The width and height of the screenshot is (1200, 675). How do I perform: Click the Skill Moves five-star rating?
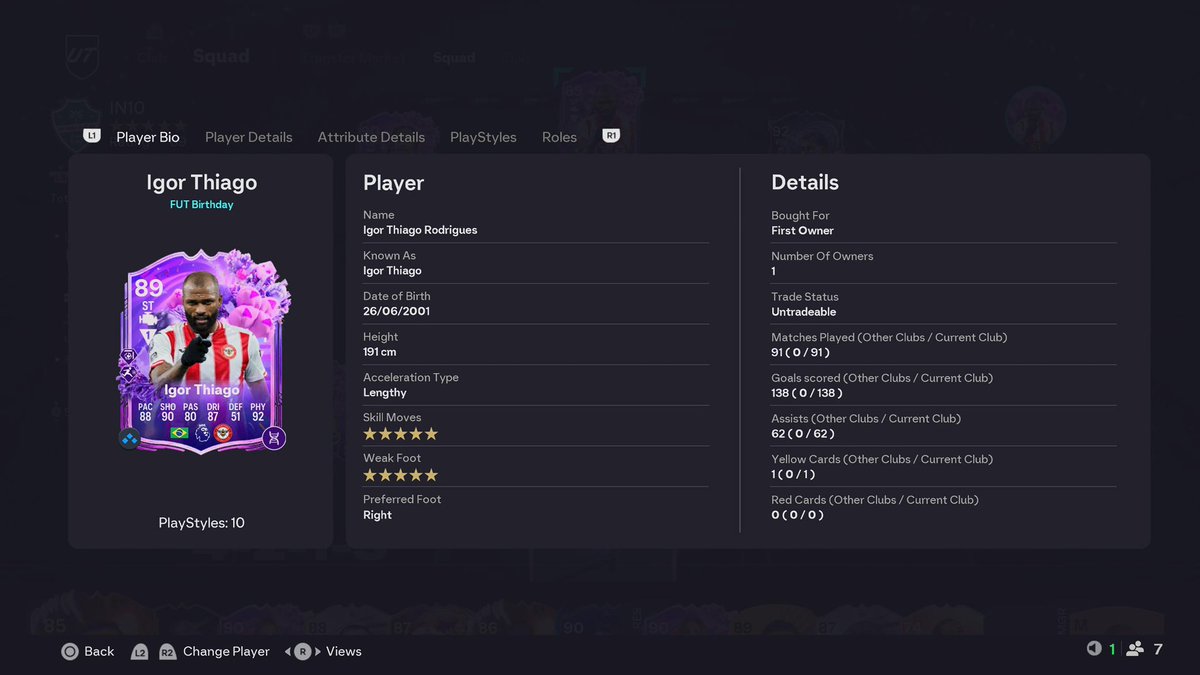tap(400, 434)
